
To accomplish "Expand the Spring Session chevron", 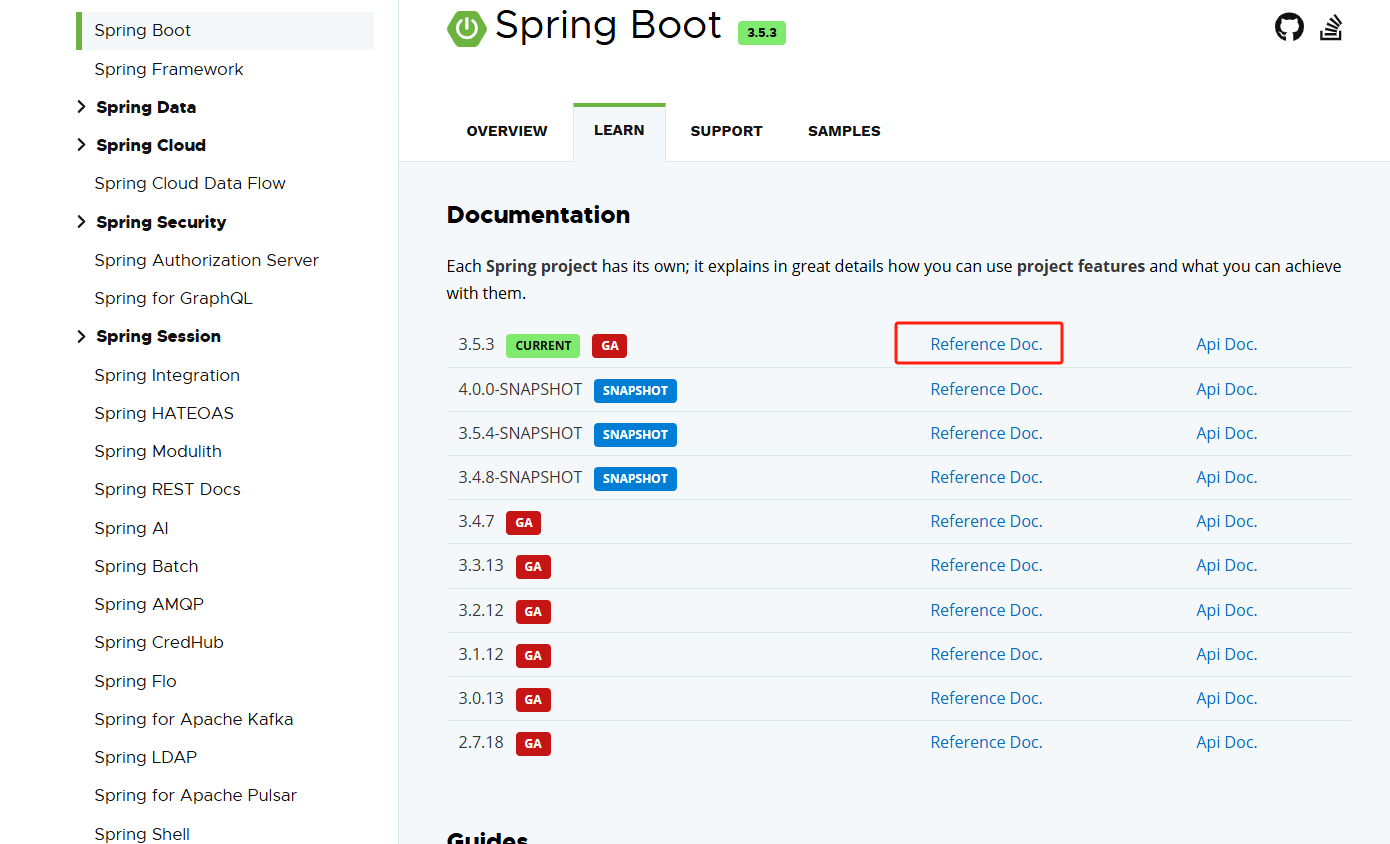I will tap(81, 336).
